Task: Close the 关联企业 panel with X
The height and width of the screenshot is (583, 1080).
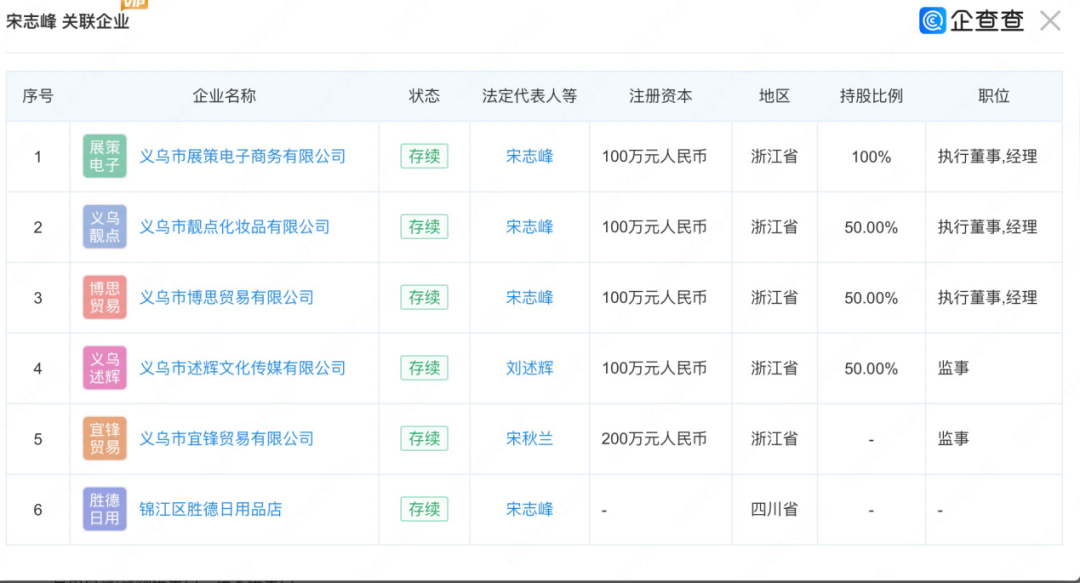Action: (x=1050, y=20)
